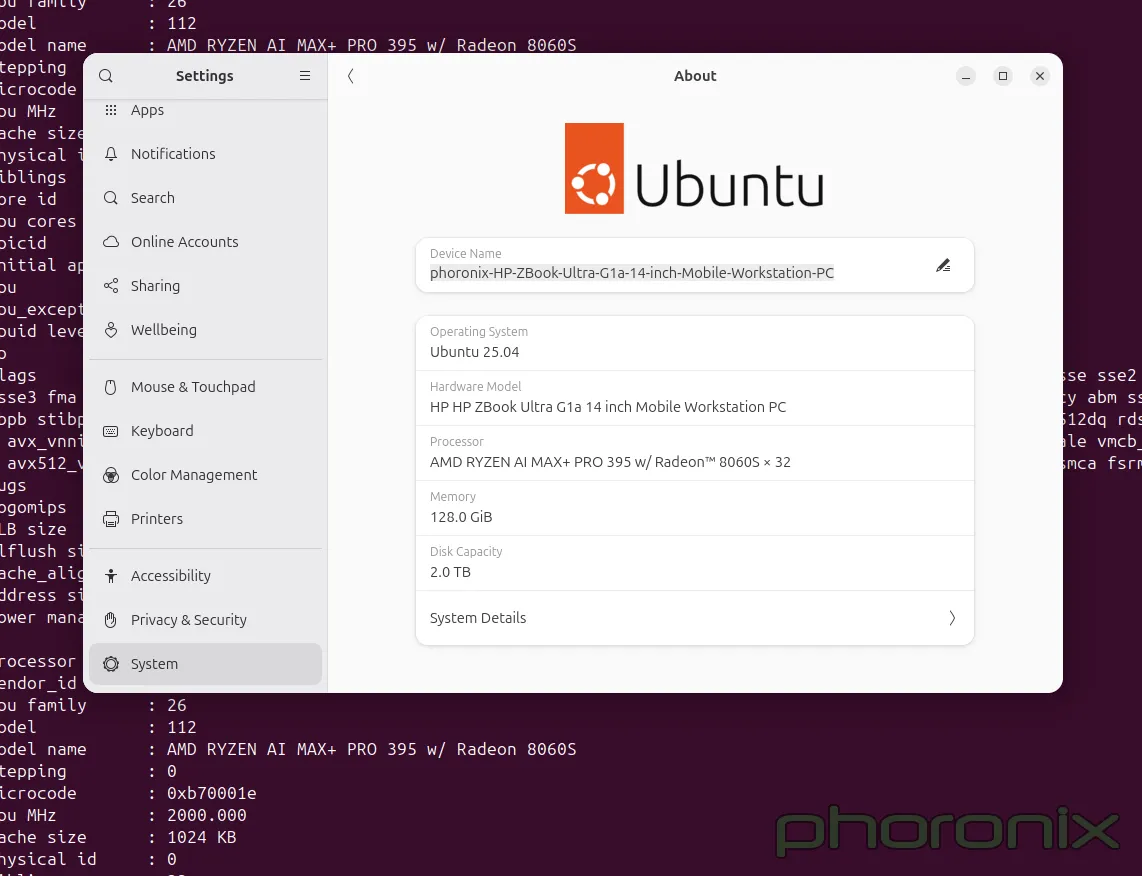Expand System Details with its chevron
Screen dimensions: 1142x876
click(x=952, y=618)
